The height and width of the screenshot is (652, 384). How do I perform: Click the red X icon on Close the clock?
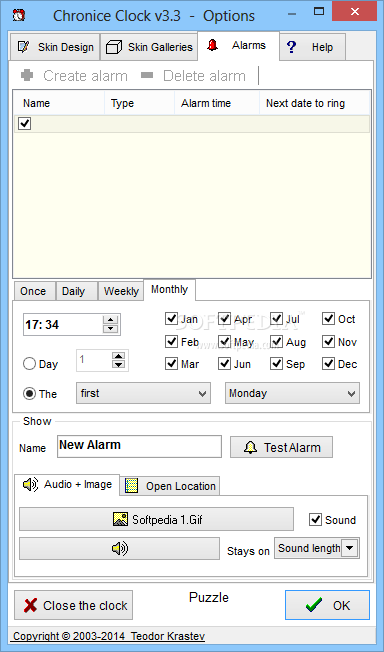(30, 605)
